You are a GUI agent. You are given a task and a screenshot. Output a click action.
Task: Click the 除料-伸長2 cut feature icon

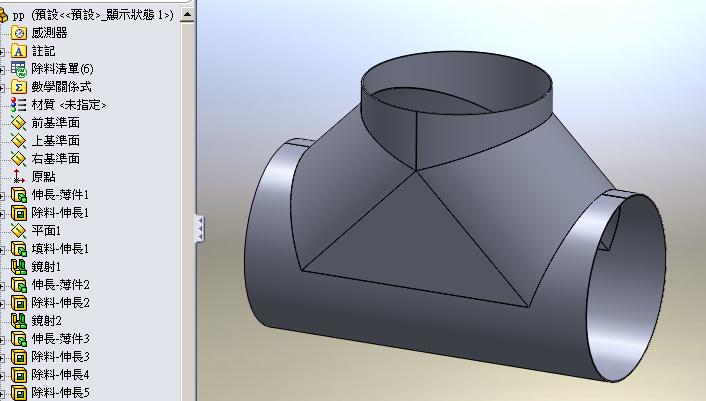click(18, 303)
